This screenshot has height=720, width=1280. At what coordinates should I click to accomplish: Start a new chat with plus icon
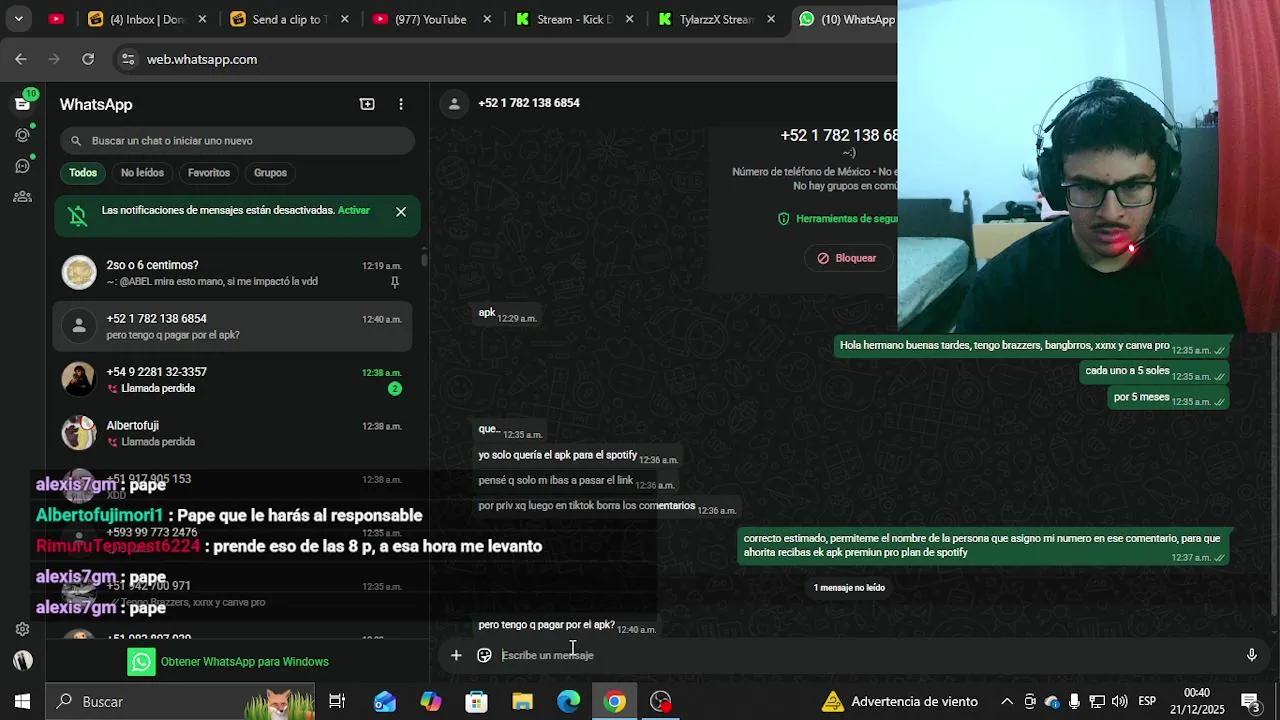coord(367,104)
